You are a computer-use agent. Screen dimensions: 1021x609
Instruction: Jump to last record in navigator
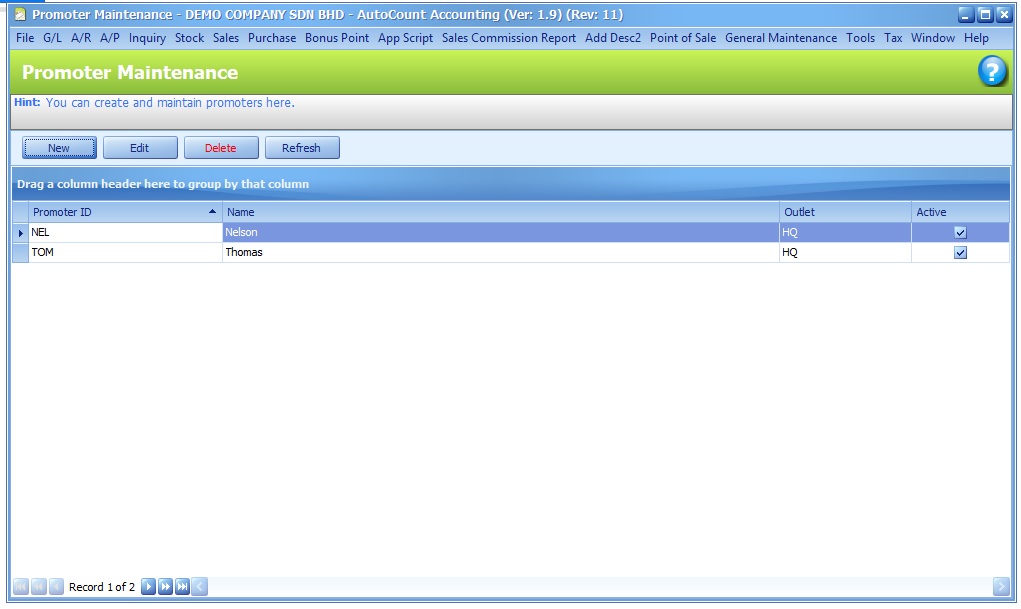182,587
